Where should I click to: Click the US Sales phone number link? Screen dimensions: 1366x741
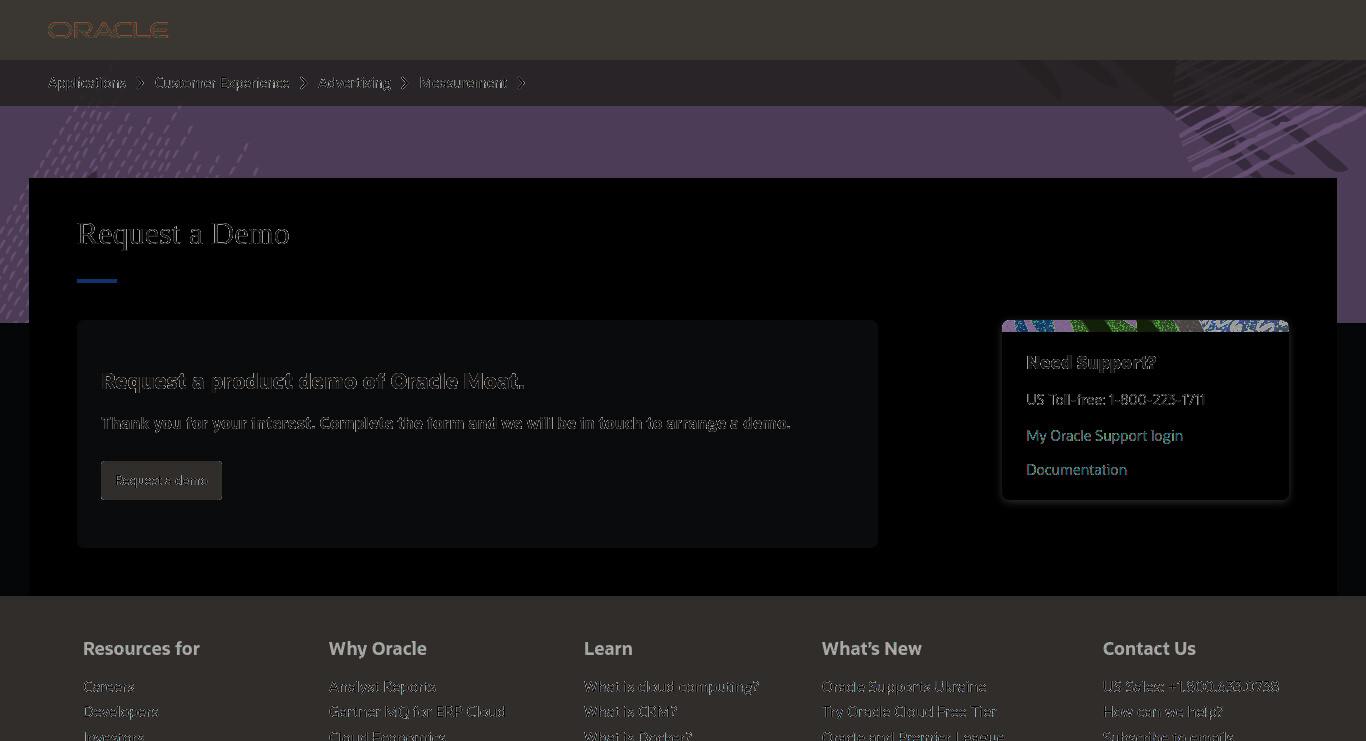point(1191,687)
